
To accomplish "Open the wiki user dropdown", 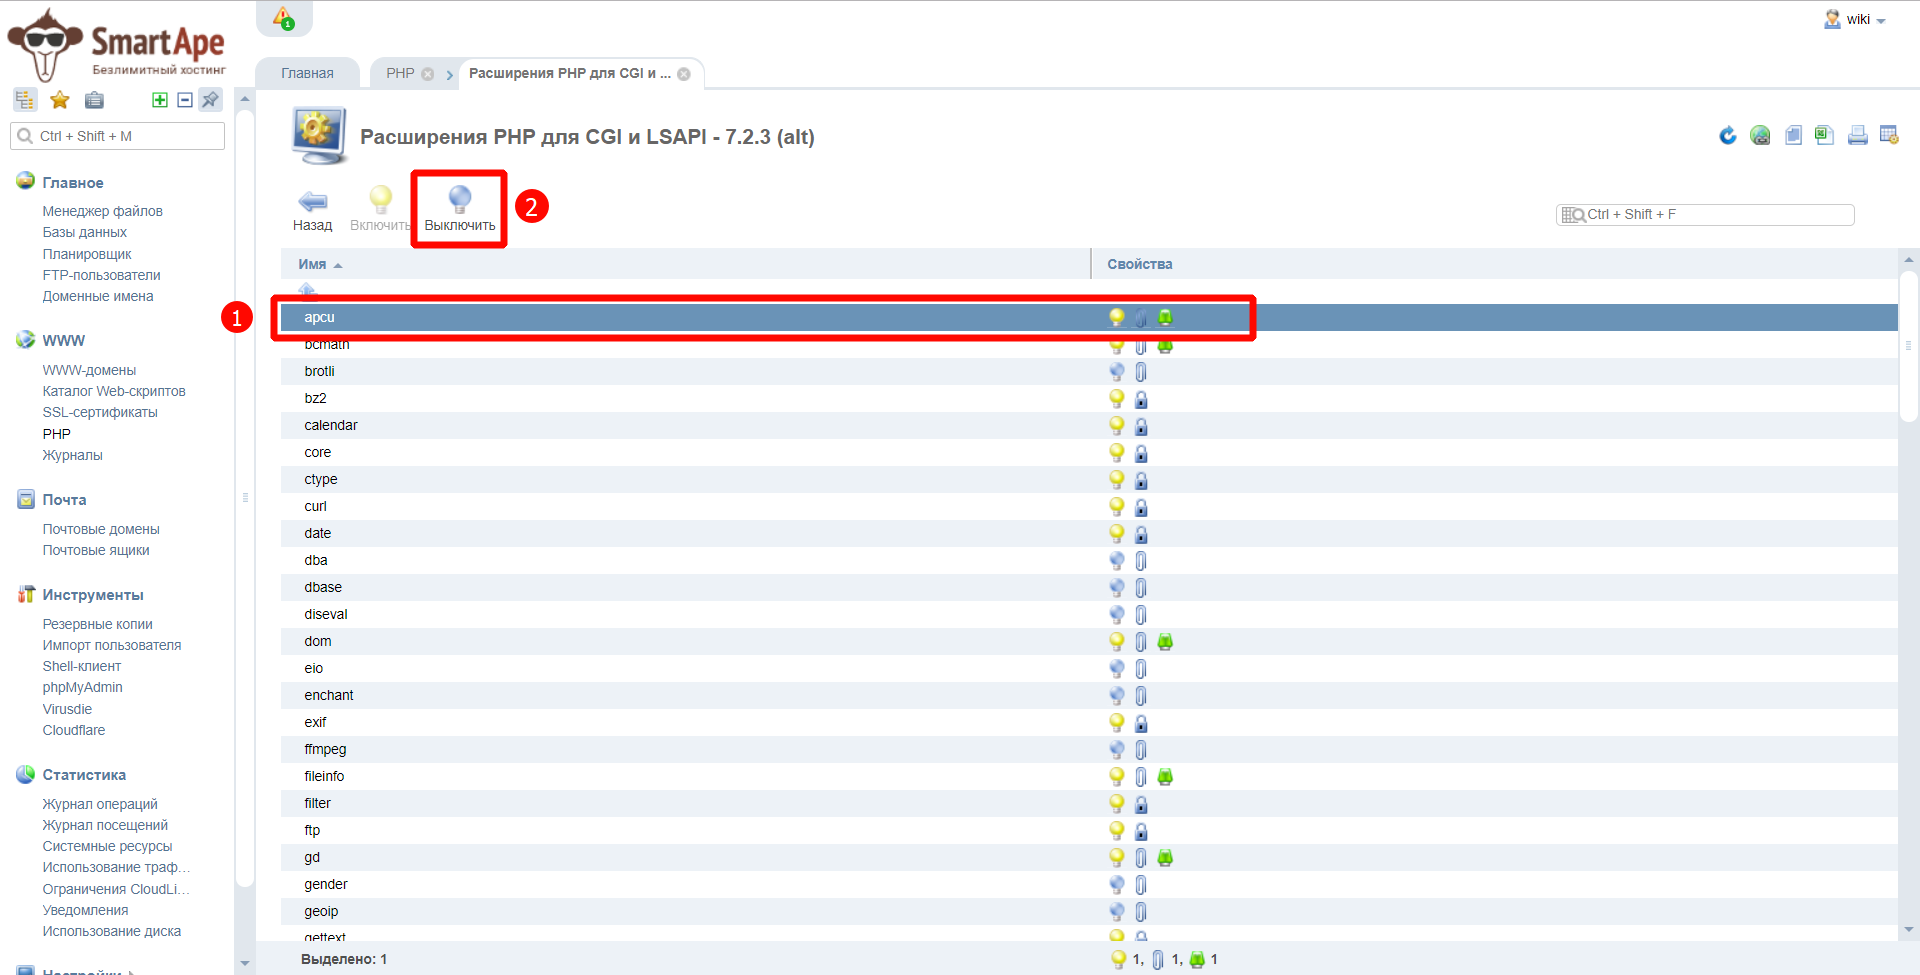I will 1856,20.
